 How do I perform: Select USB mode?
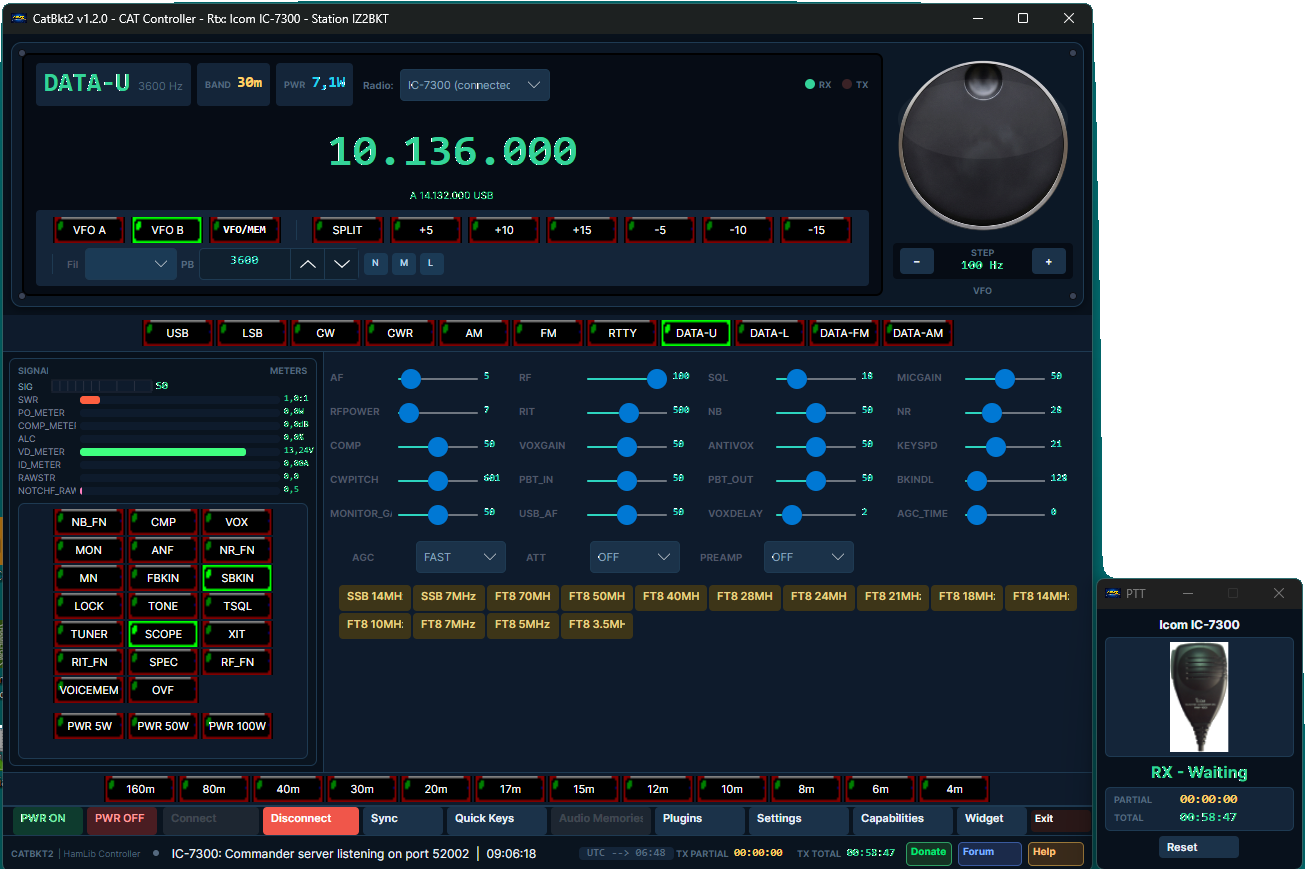click(178, 333)
